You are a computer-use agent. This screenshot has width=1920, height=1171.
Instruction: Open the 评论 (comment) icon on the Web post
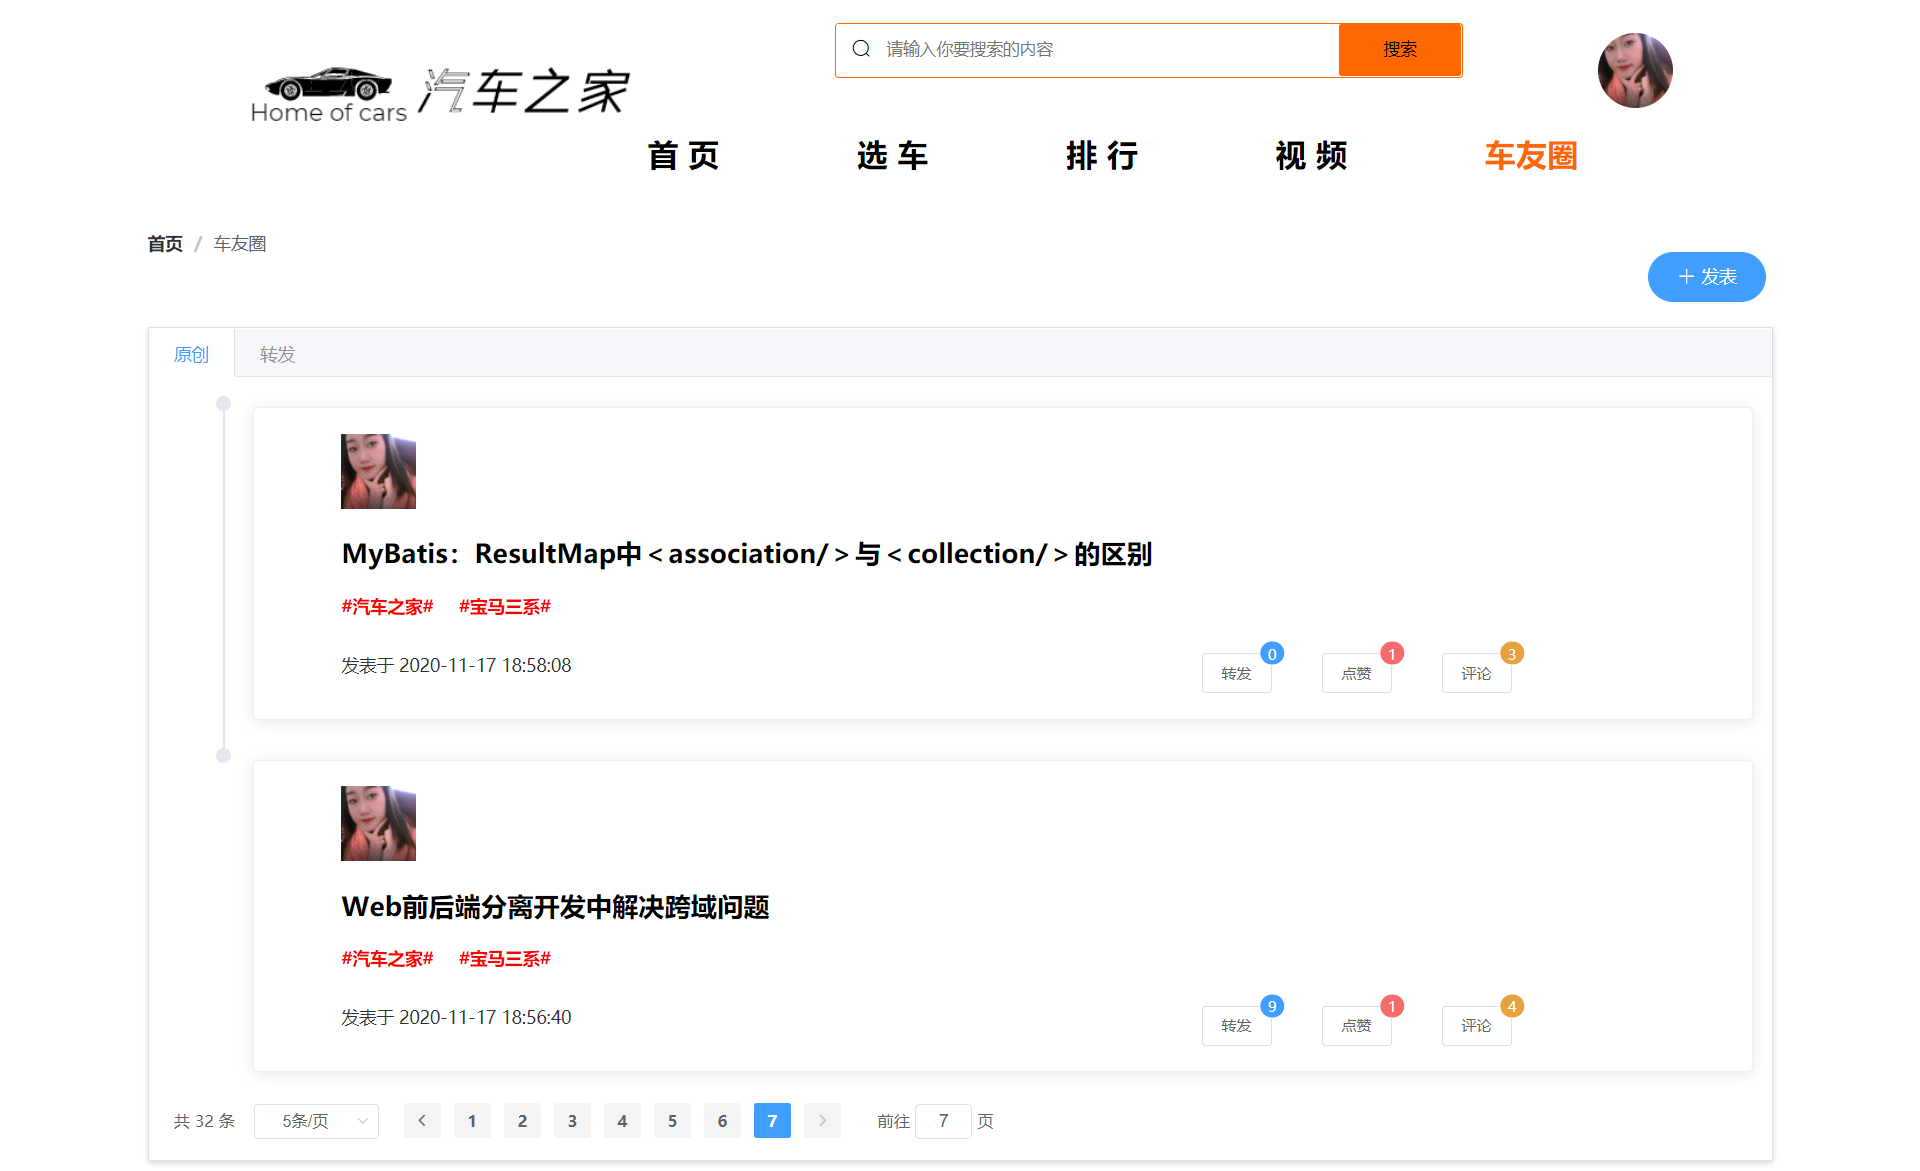point(1476,1025)
